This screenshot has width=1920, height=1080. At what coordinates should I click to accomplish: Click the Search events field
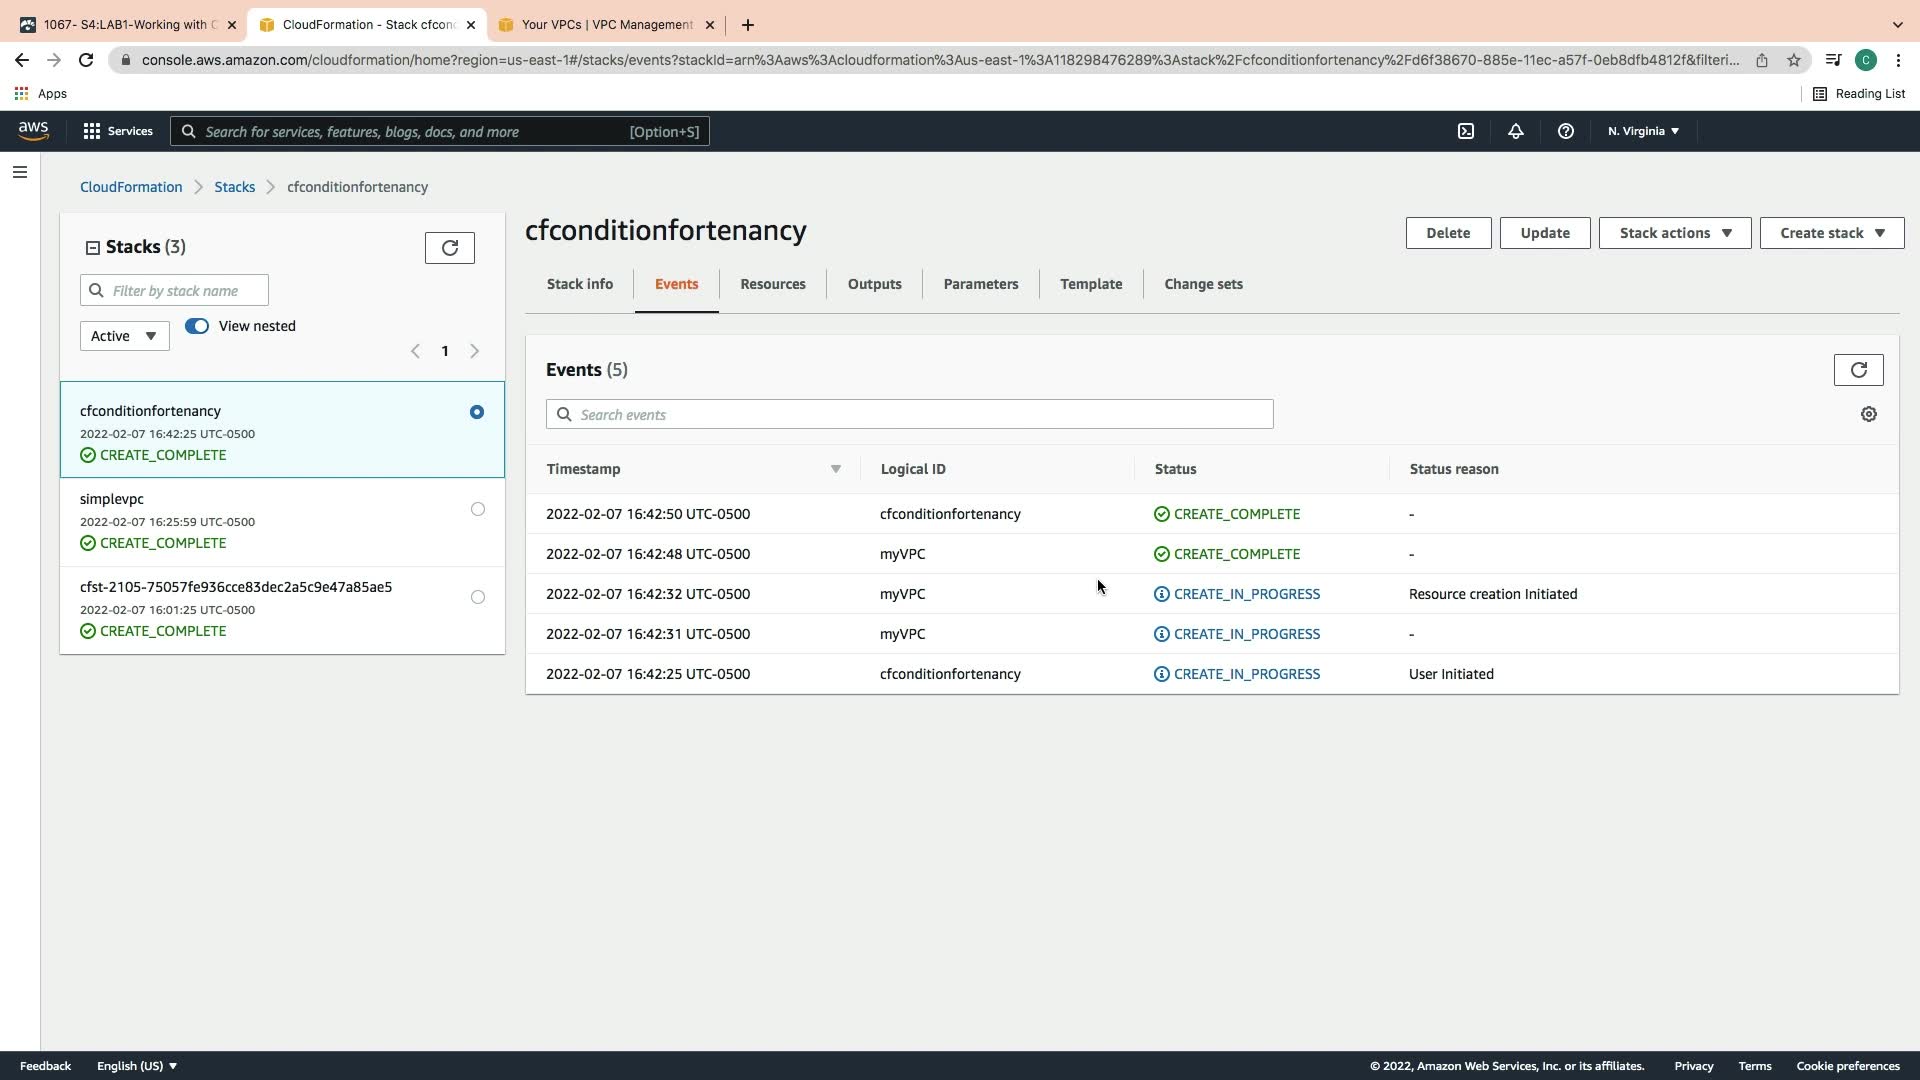point(909,414)
